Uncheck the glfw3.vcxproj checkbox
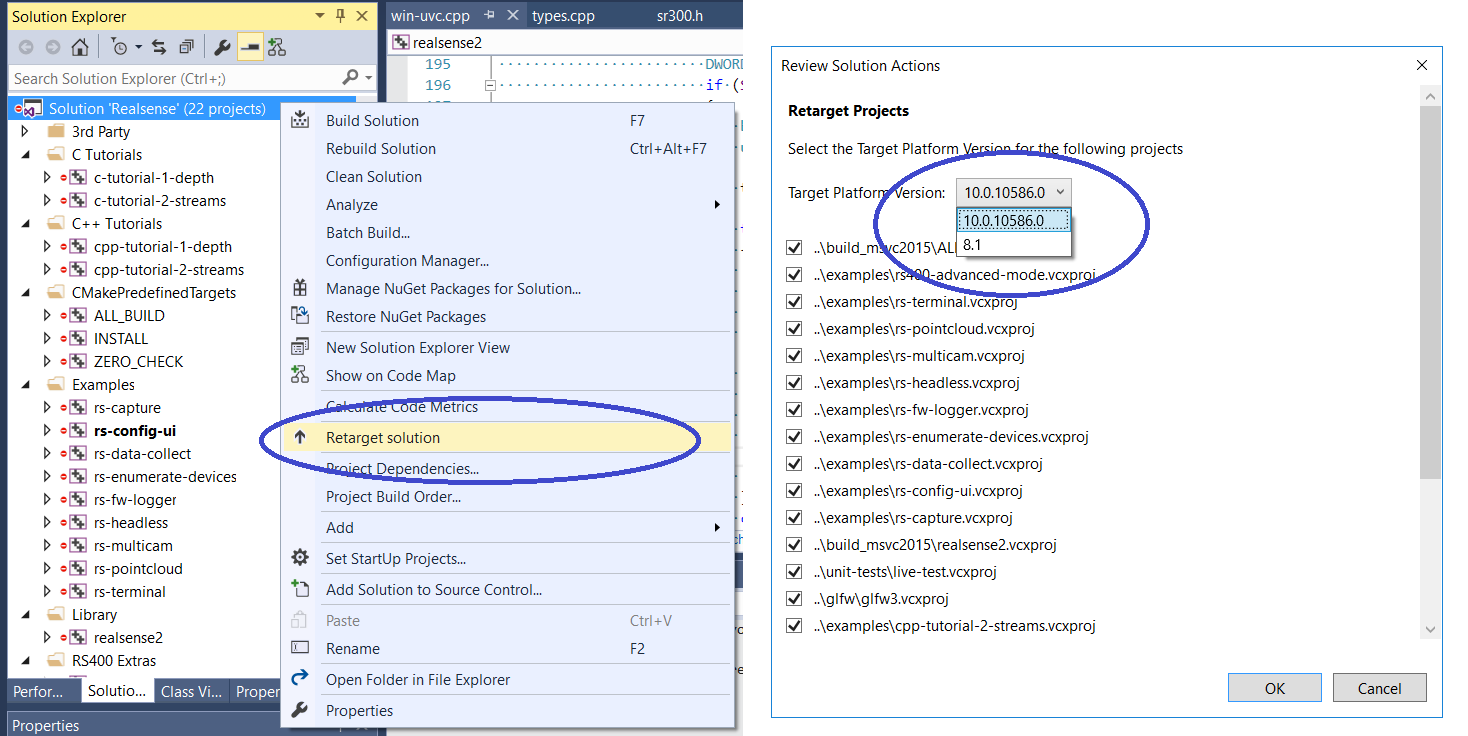Viewport: 1468px width, 736px height. (795, 599)
